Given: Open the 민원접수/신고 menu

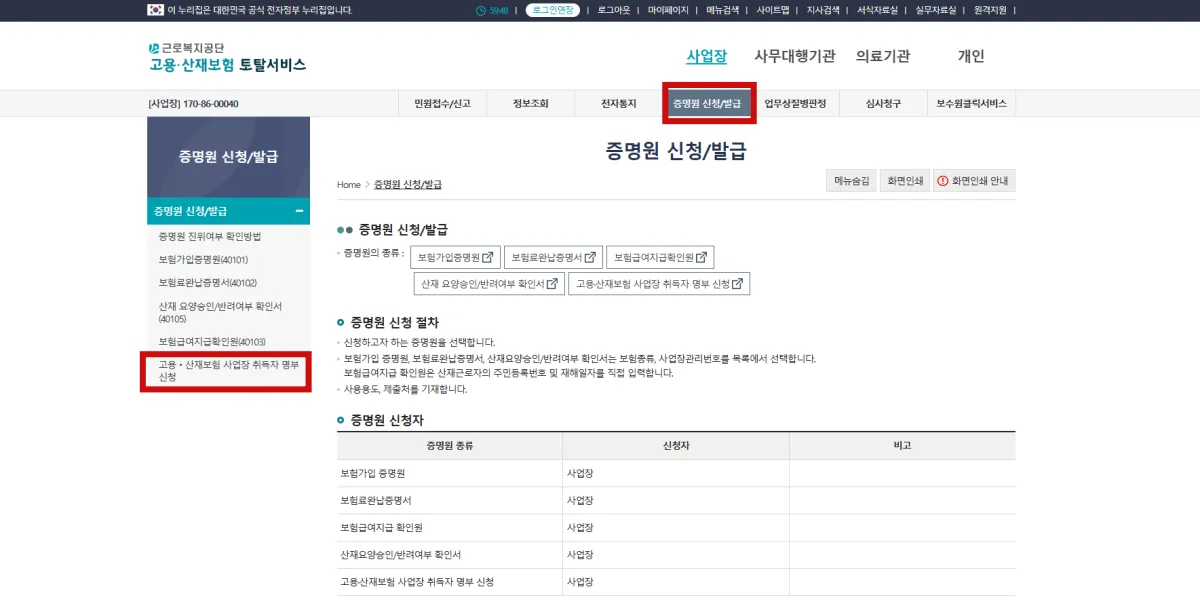Looking at the screenshot, I should pos(442,103).
